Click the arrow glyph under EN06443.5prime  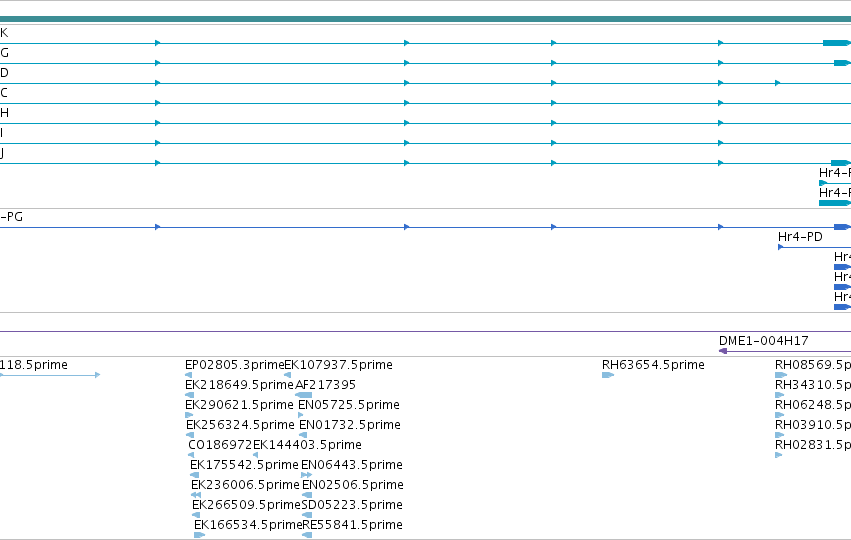coord(307,475)
